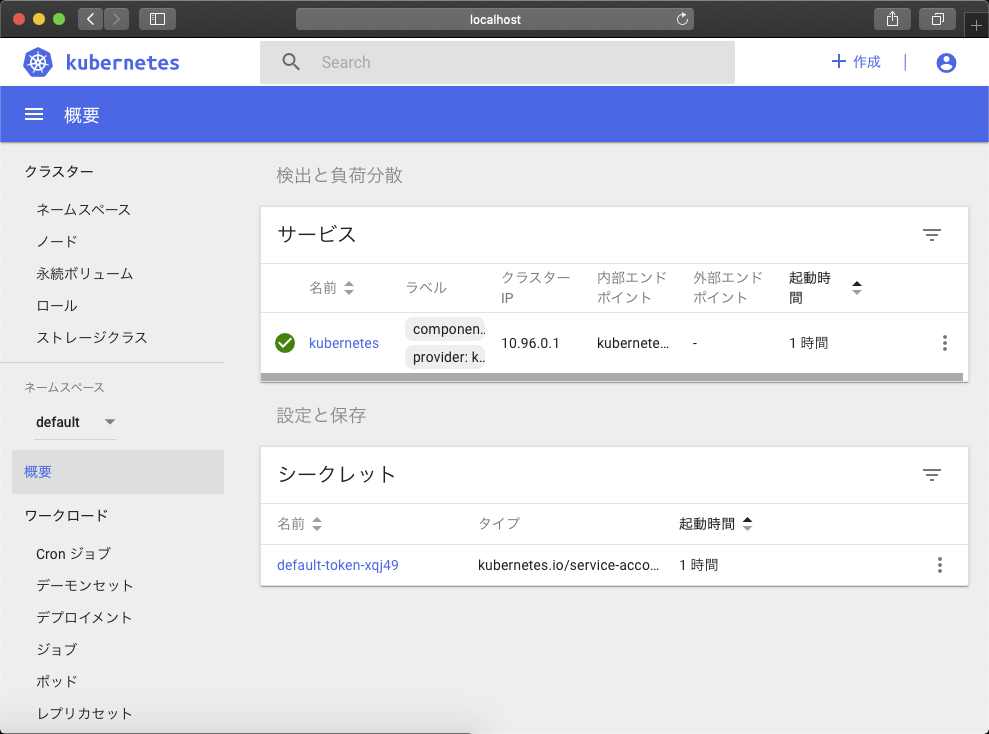The image size is (989, 734).
Task: Open Cron ジョブ in sidebar
Action: (73, 554)
